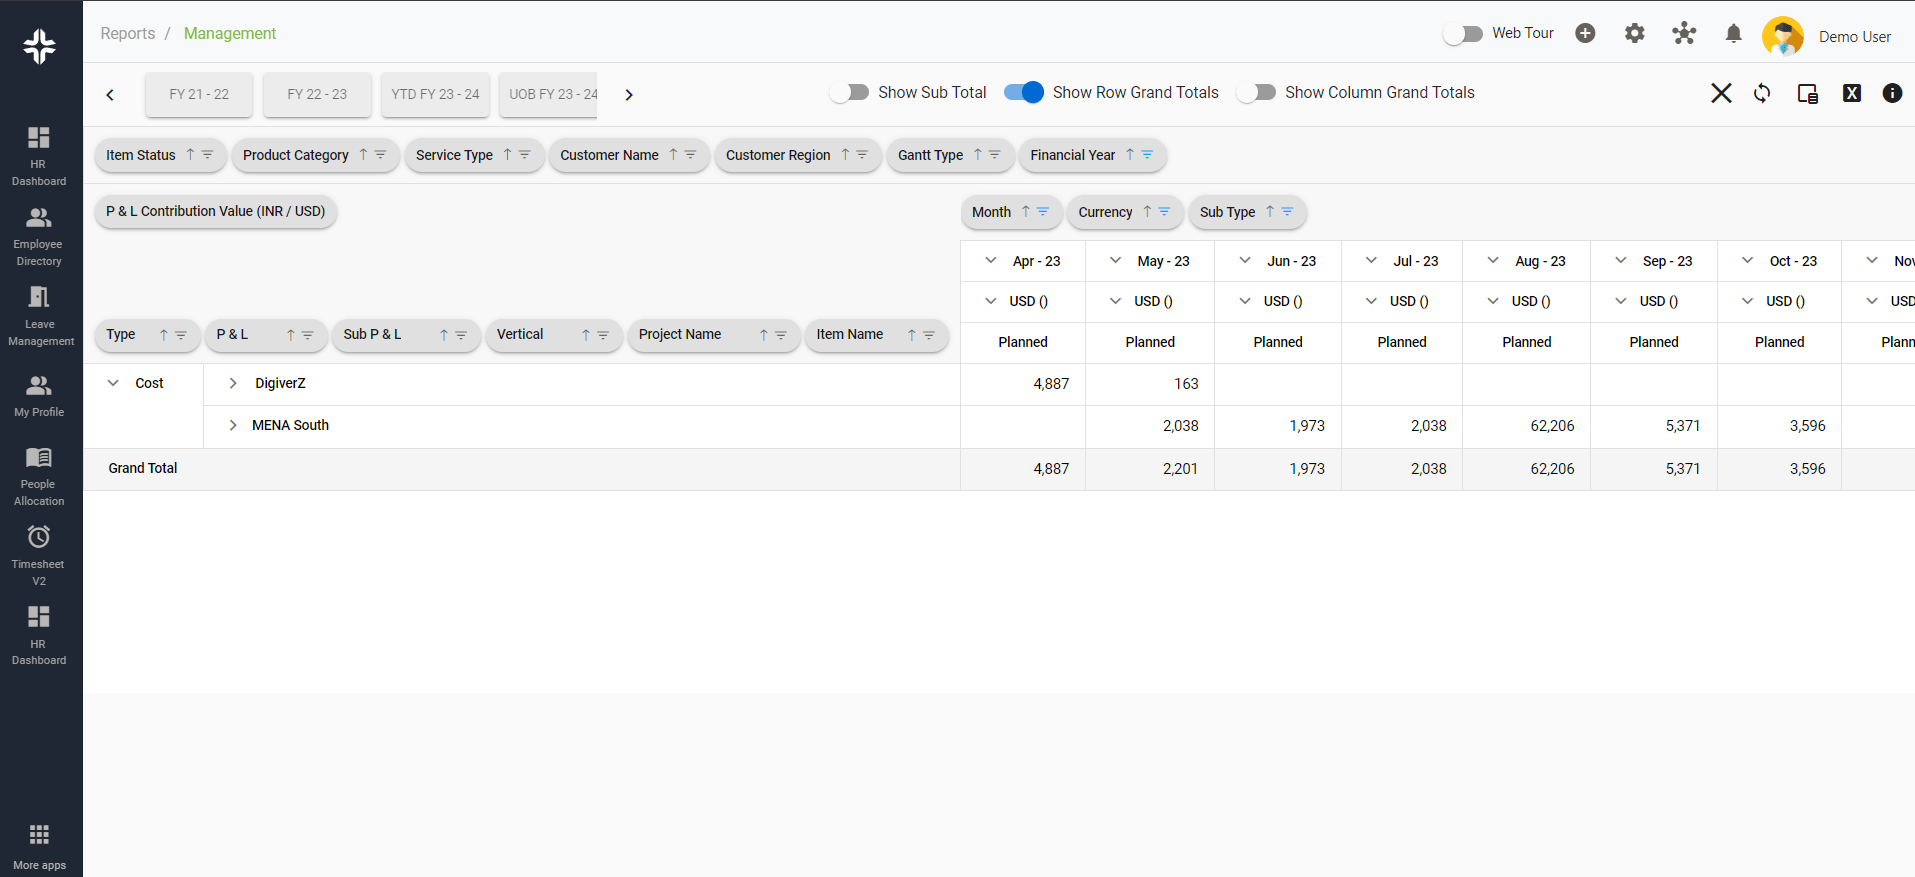Select the YTD FY 23 - 24 tab
The image size is (1915, 877).
pos(435,95)
